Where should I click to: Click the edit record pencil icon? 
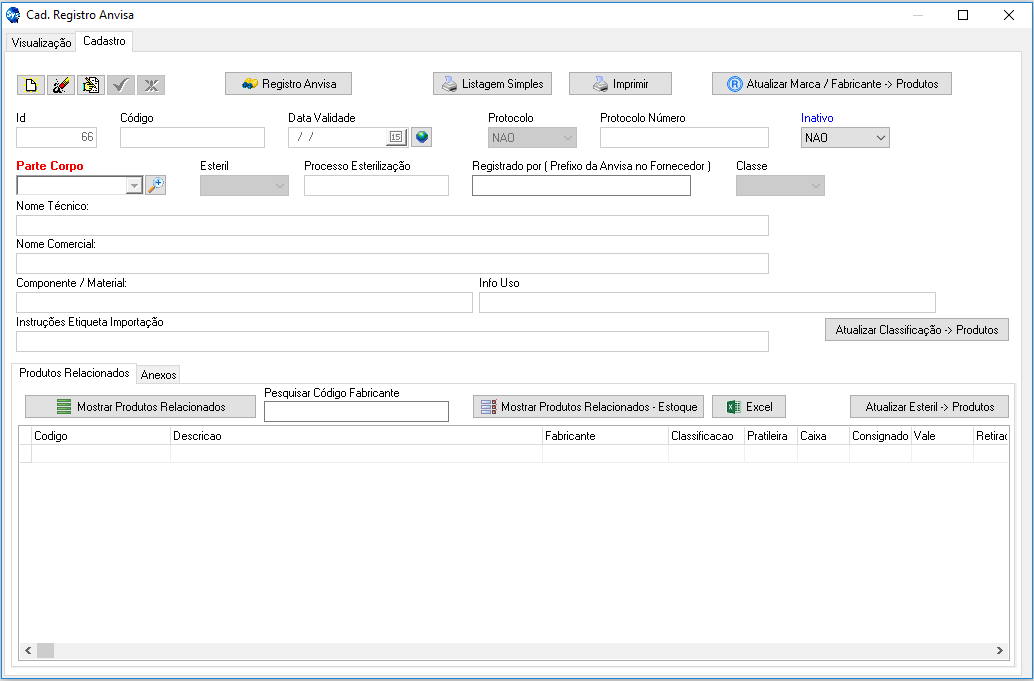tap(61, 85)
